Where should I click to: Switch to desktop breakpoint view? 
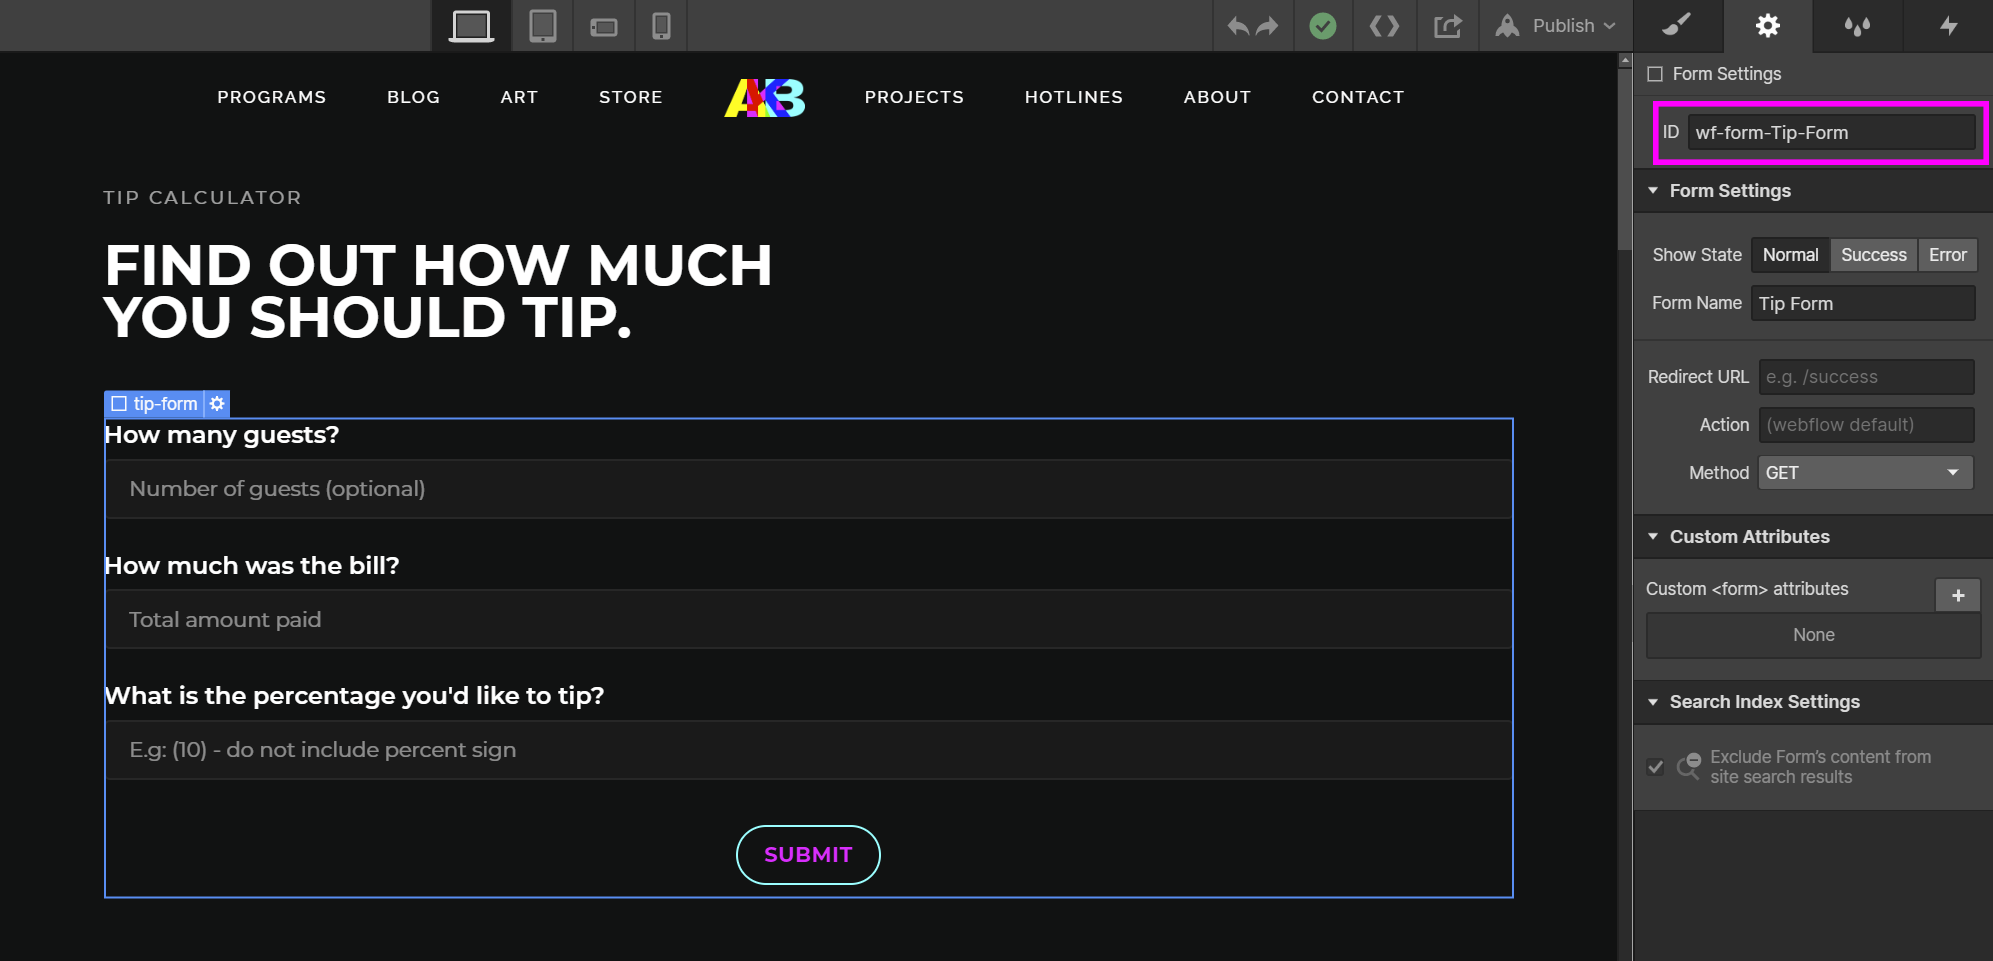click(x=471, y=25)
